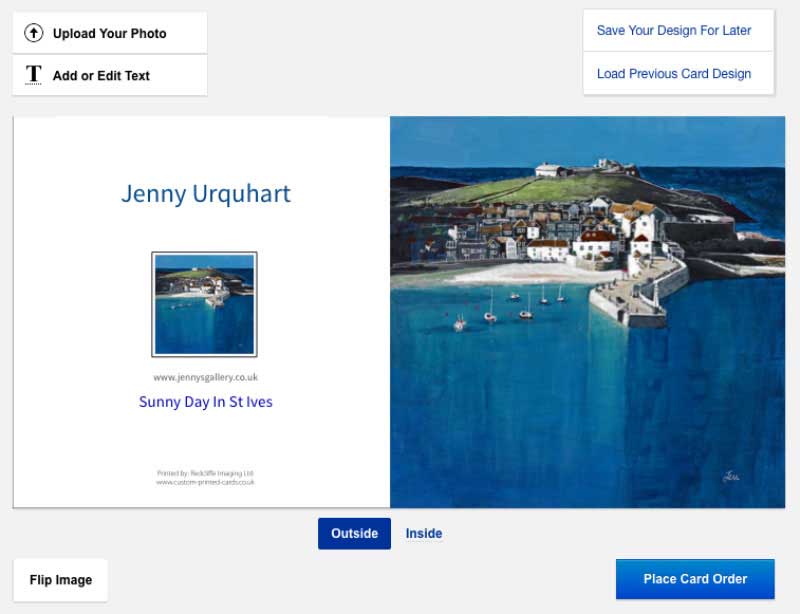
Task: Switch to the Inside tab
Action: 423,533
